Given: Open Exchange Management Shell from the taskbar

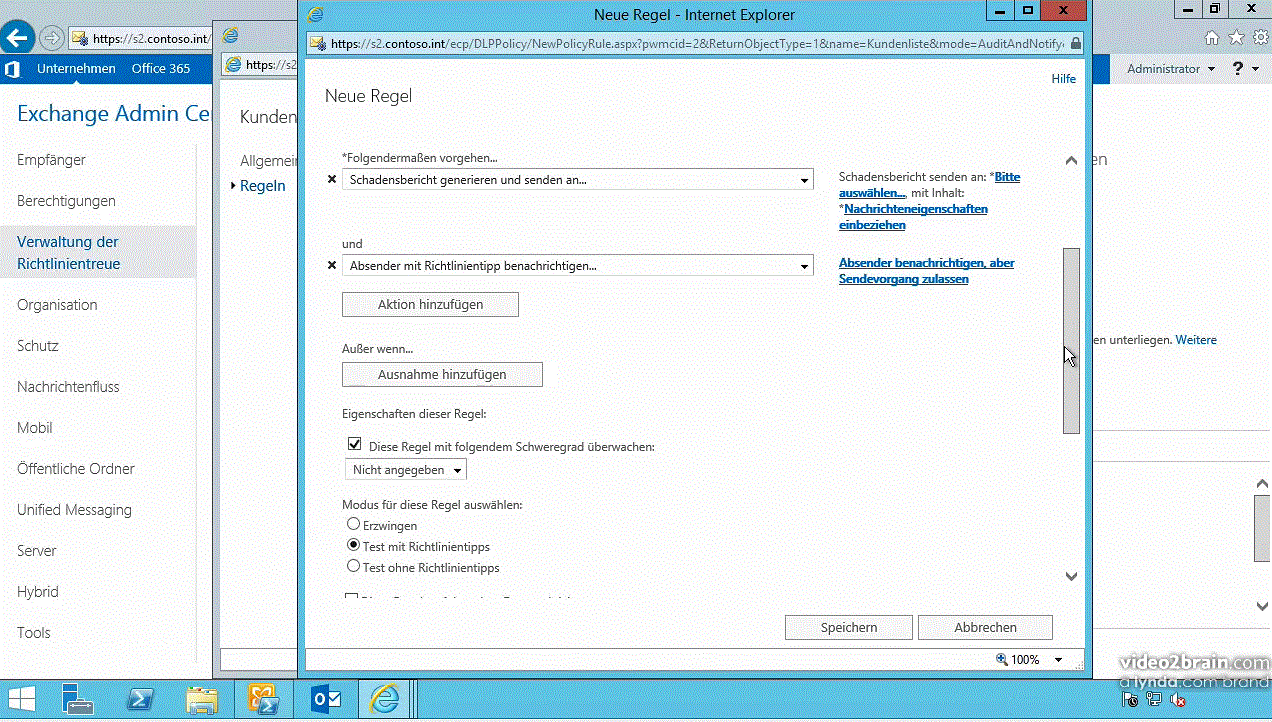Looking at the screenshot, I should (x=263, y=698).
